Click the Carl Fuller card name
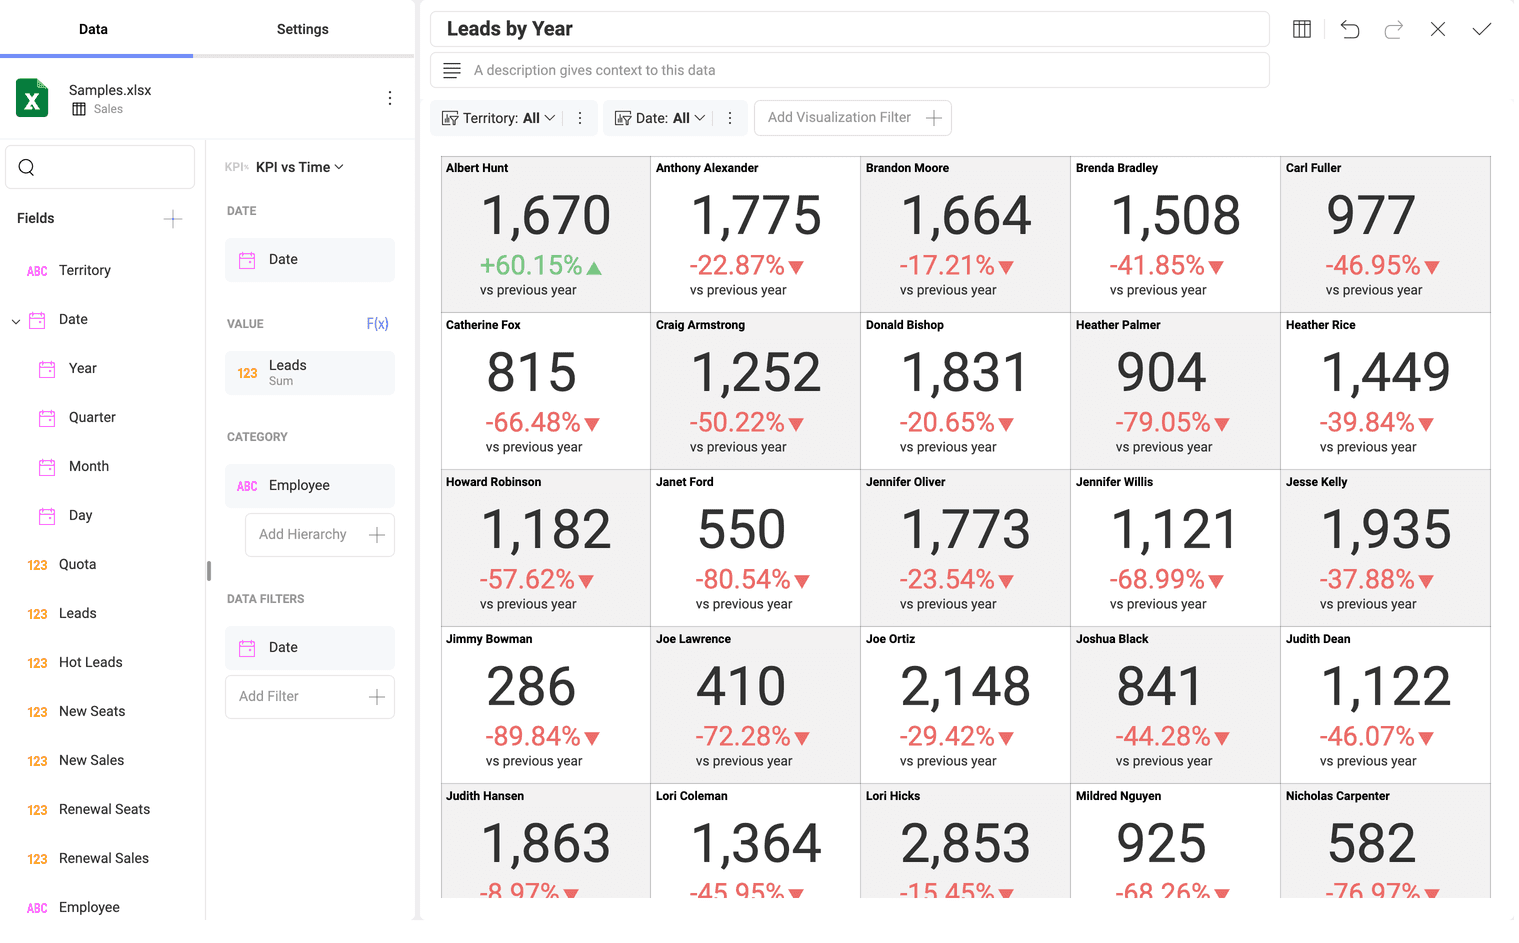This screenshot has width=1519, height=943. pyautogui.click(x=1313, y=168)
